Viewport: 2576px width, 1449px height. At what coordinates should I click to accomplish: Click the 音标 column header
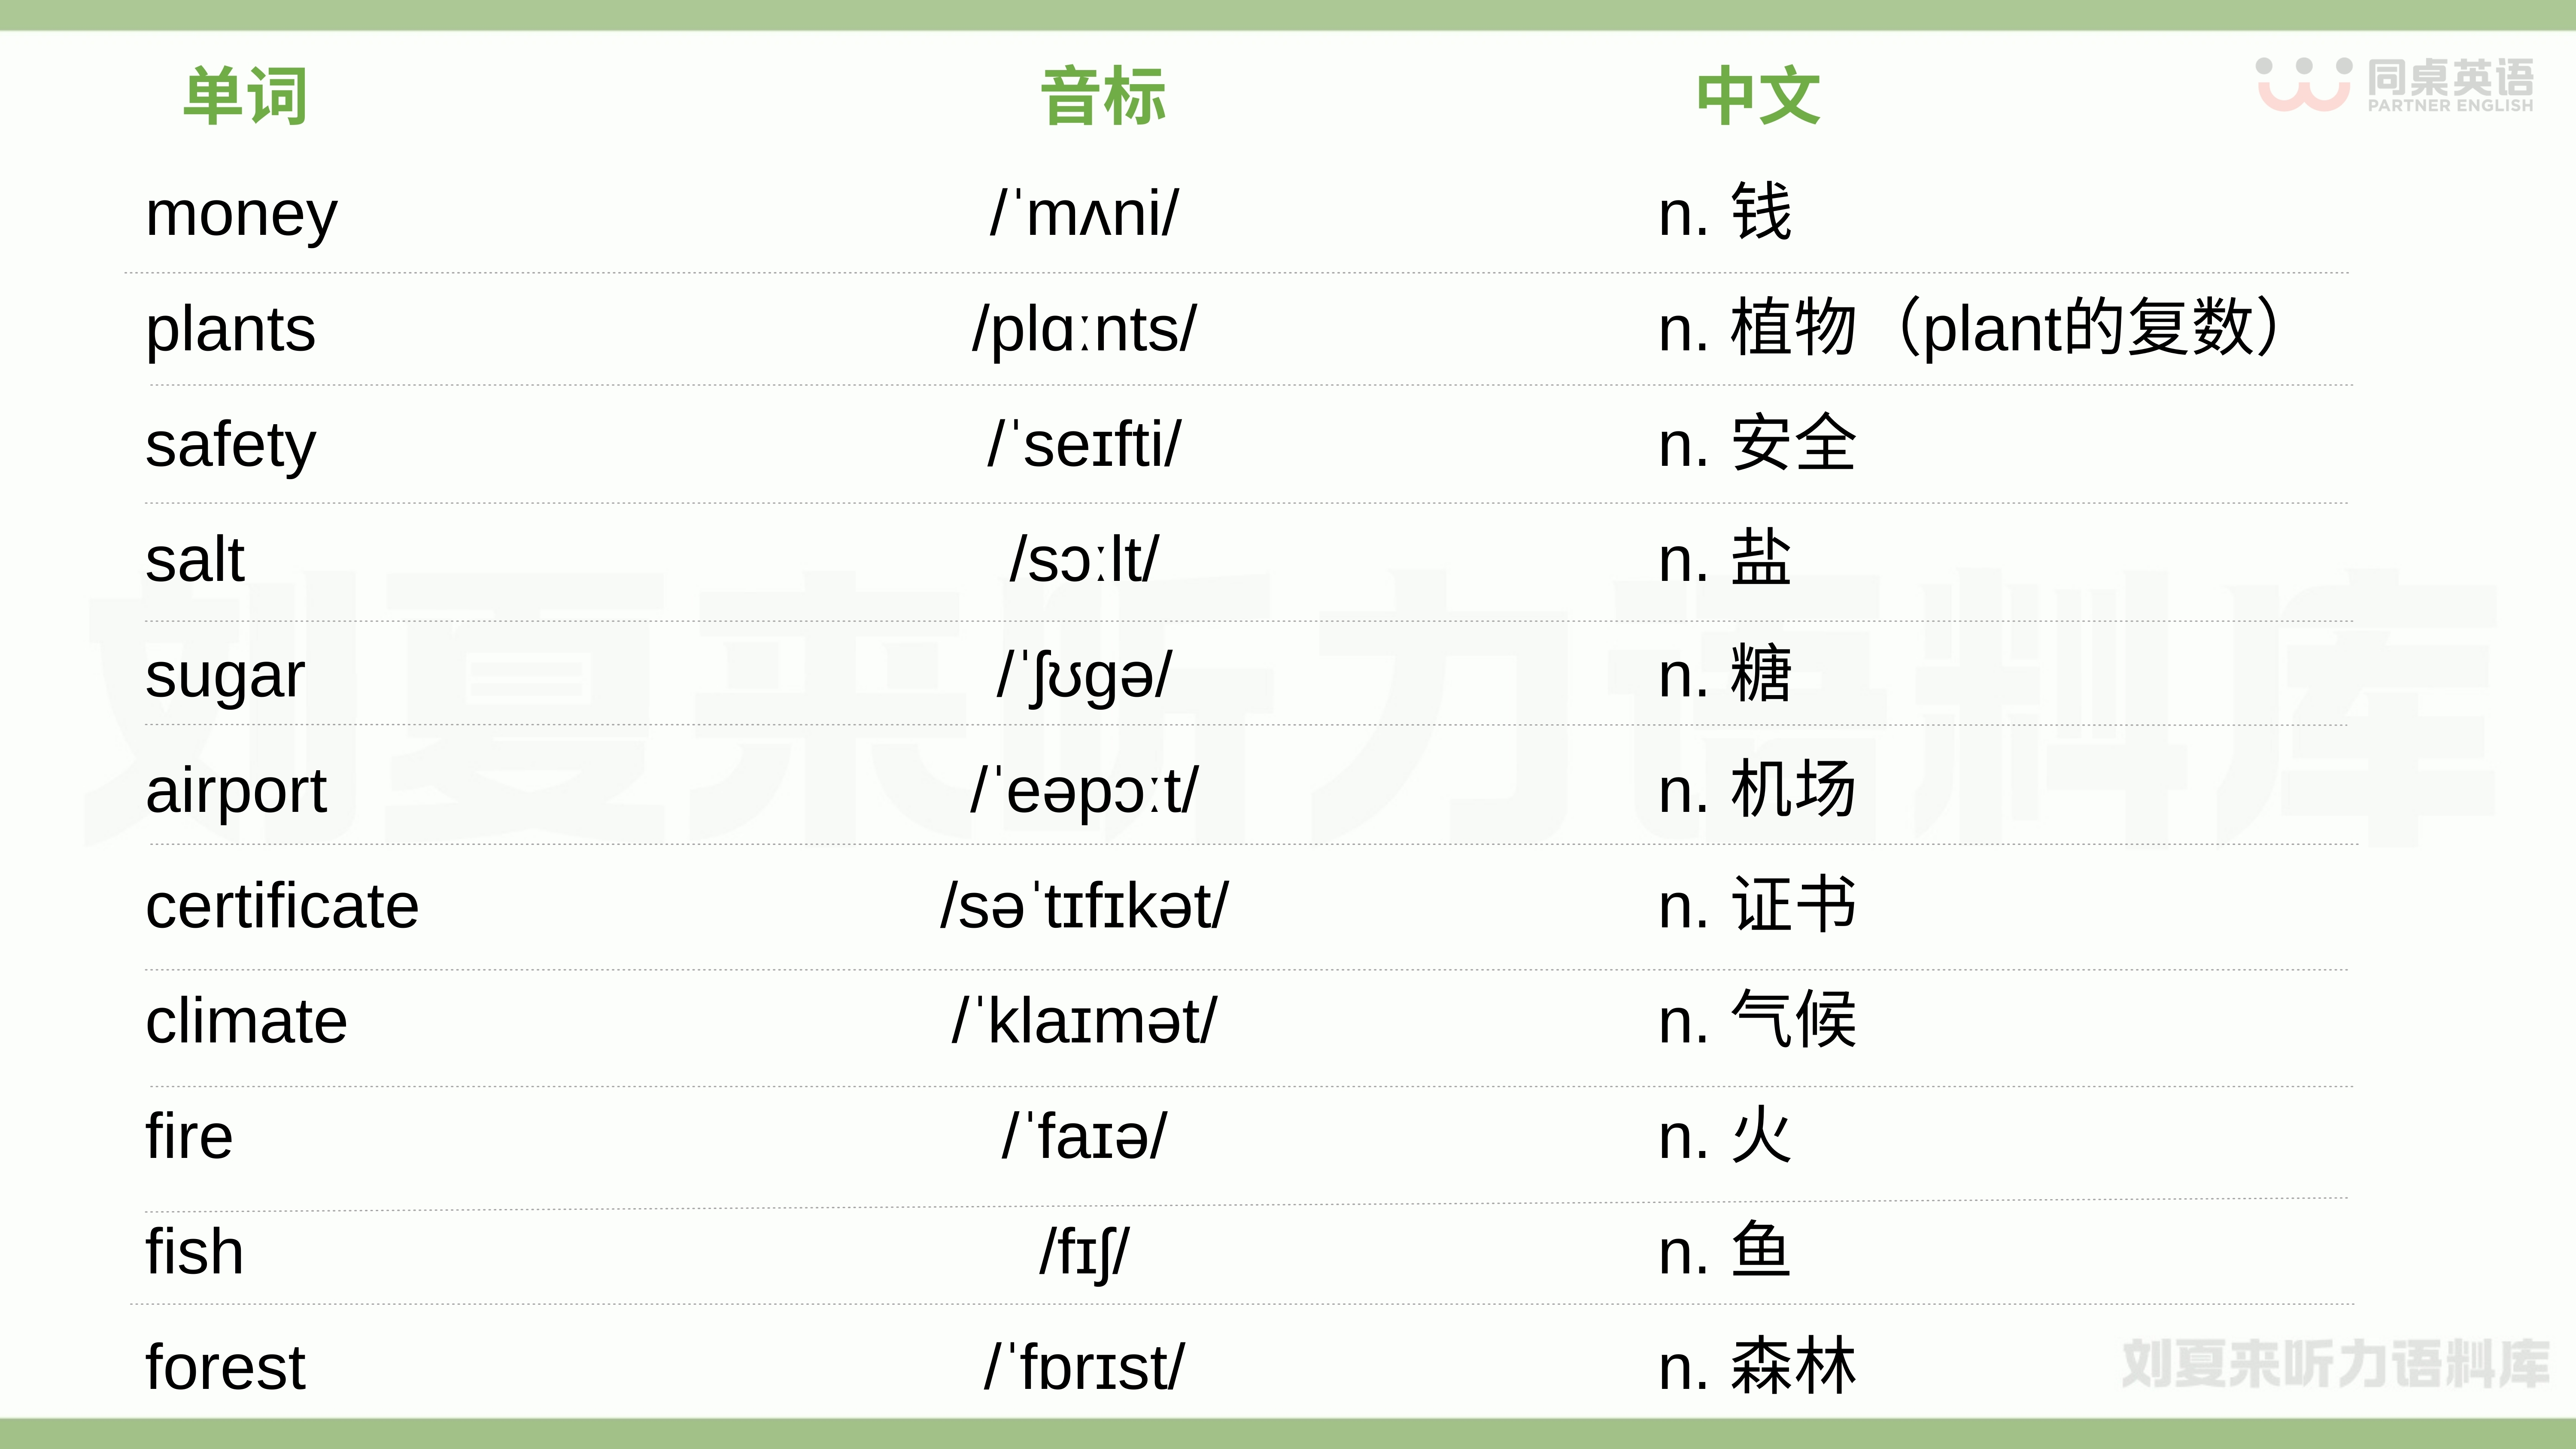(x=1103, y=96)
